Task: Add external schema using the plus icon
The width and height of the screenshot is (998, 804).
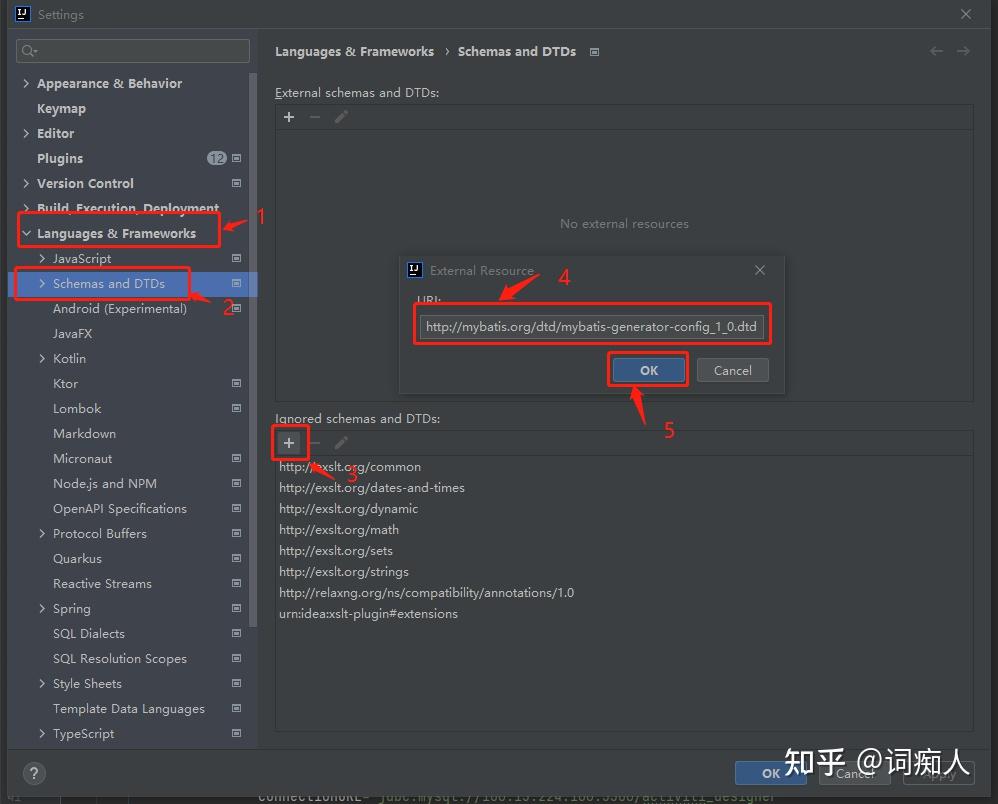Action: [289, 117]
